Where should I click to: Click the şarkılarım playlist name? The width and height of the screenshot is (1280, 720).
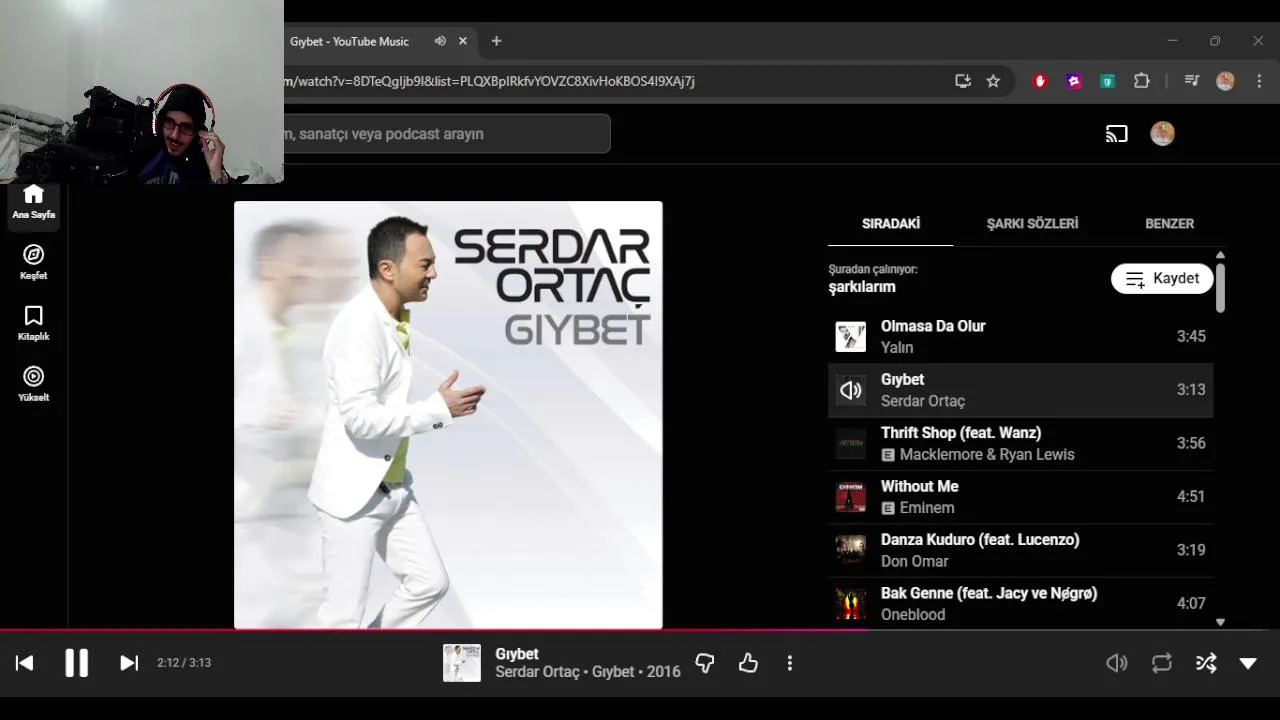click(862, 287)
